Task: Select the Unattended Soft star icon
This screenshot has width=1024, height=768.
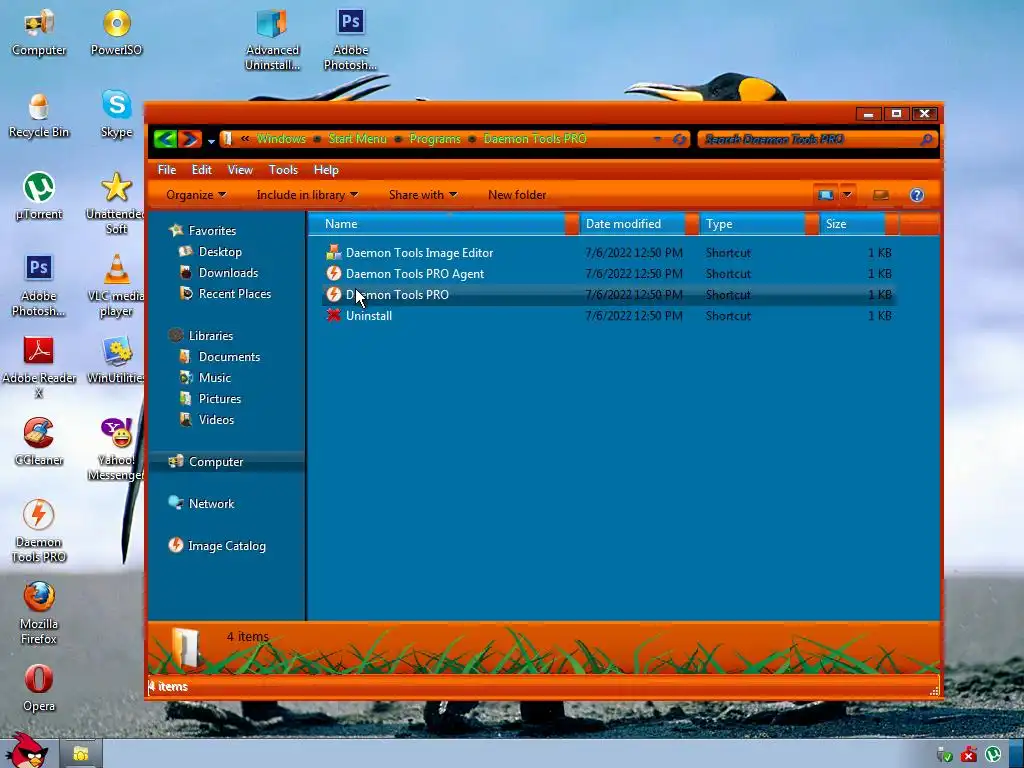Action: (x=116, y=203)
